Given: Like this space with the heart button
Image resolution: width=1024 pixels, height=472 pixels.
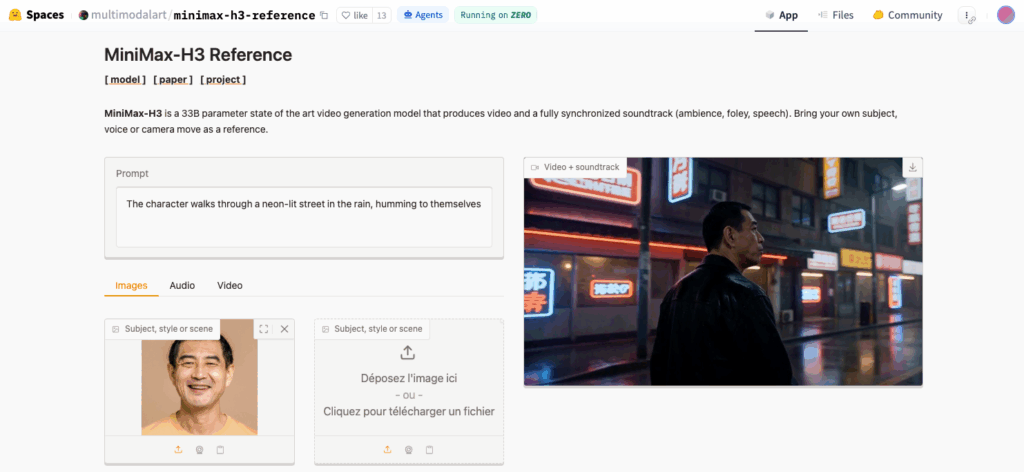Looking at the screenshot, I should [x=355, y=15].
